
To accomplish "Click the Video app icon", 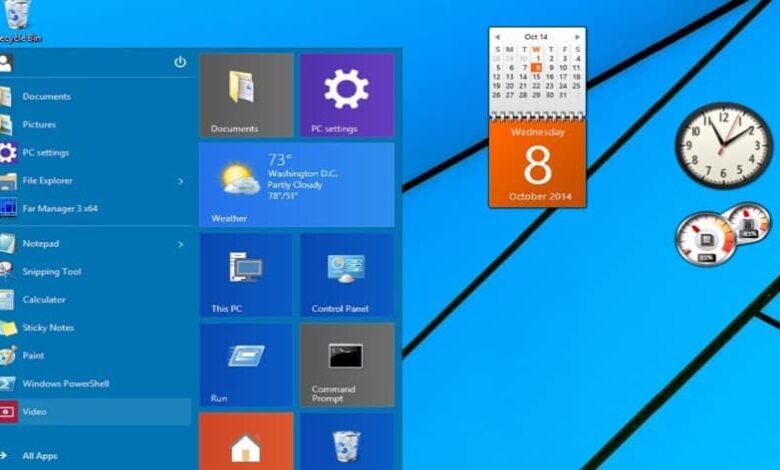I will [x=8, y=411].
